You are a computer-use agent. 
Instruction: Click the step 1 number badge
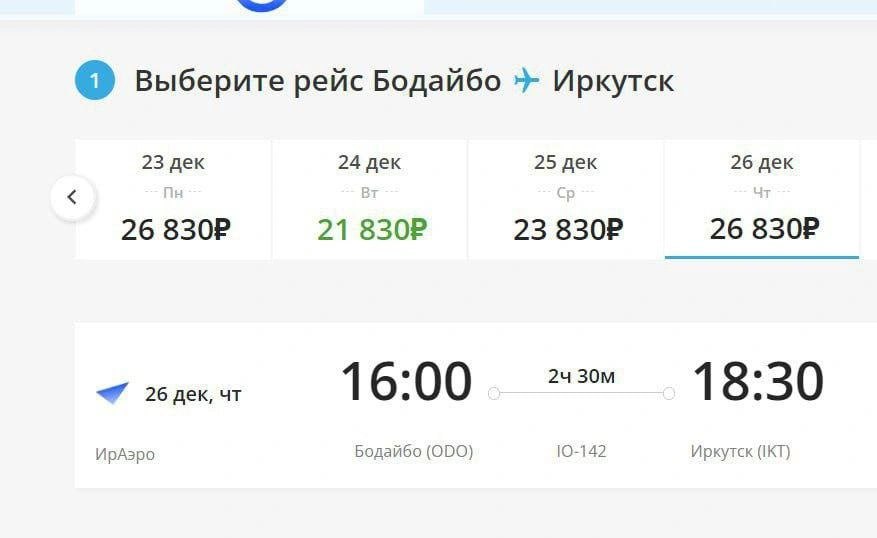tap(95, 81)
